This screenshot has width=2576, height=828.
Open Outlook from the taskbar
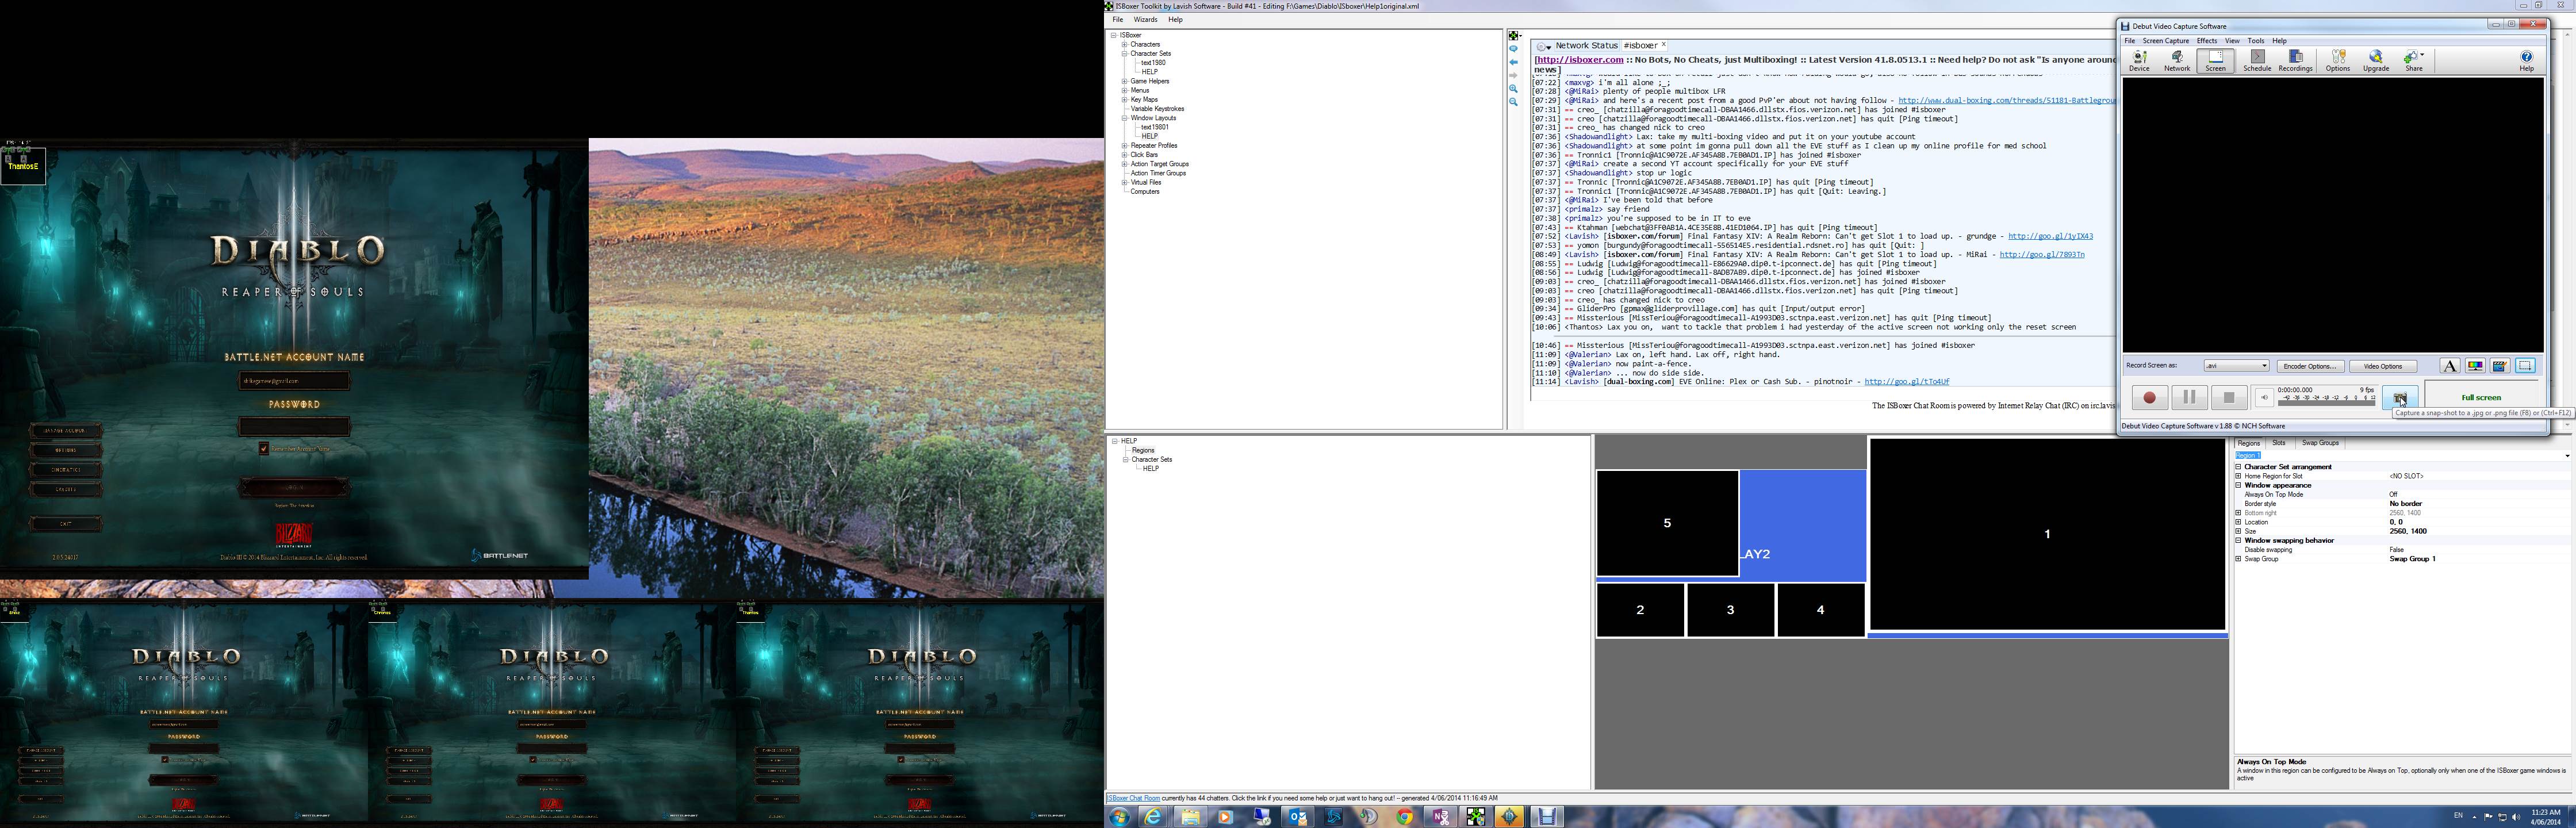(1297, 817)
